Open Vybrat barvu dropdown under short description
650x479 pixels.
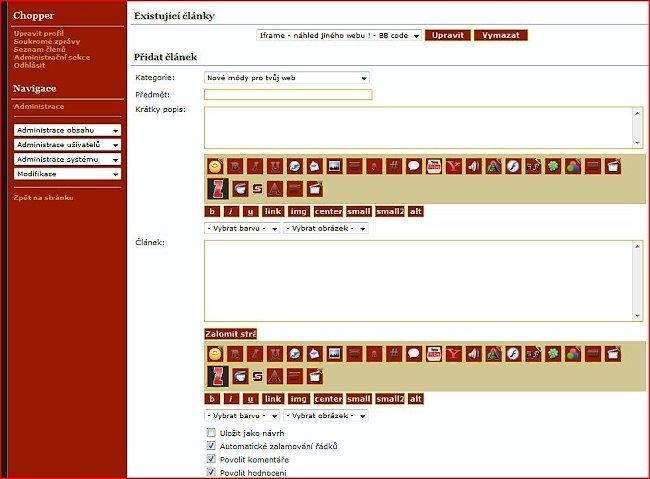pos(242,228)
